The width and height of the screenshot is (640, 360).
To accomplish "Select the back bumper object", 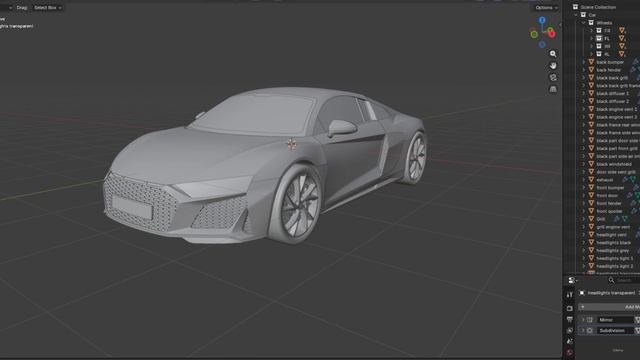I will [610, 62].
